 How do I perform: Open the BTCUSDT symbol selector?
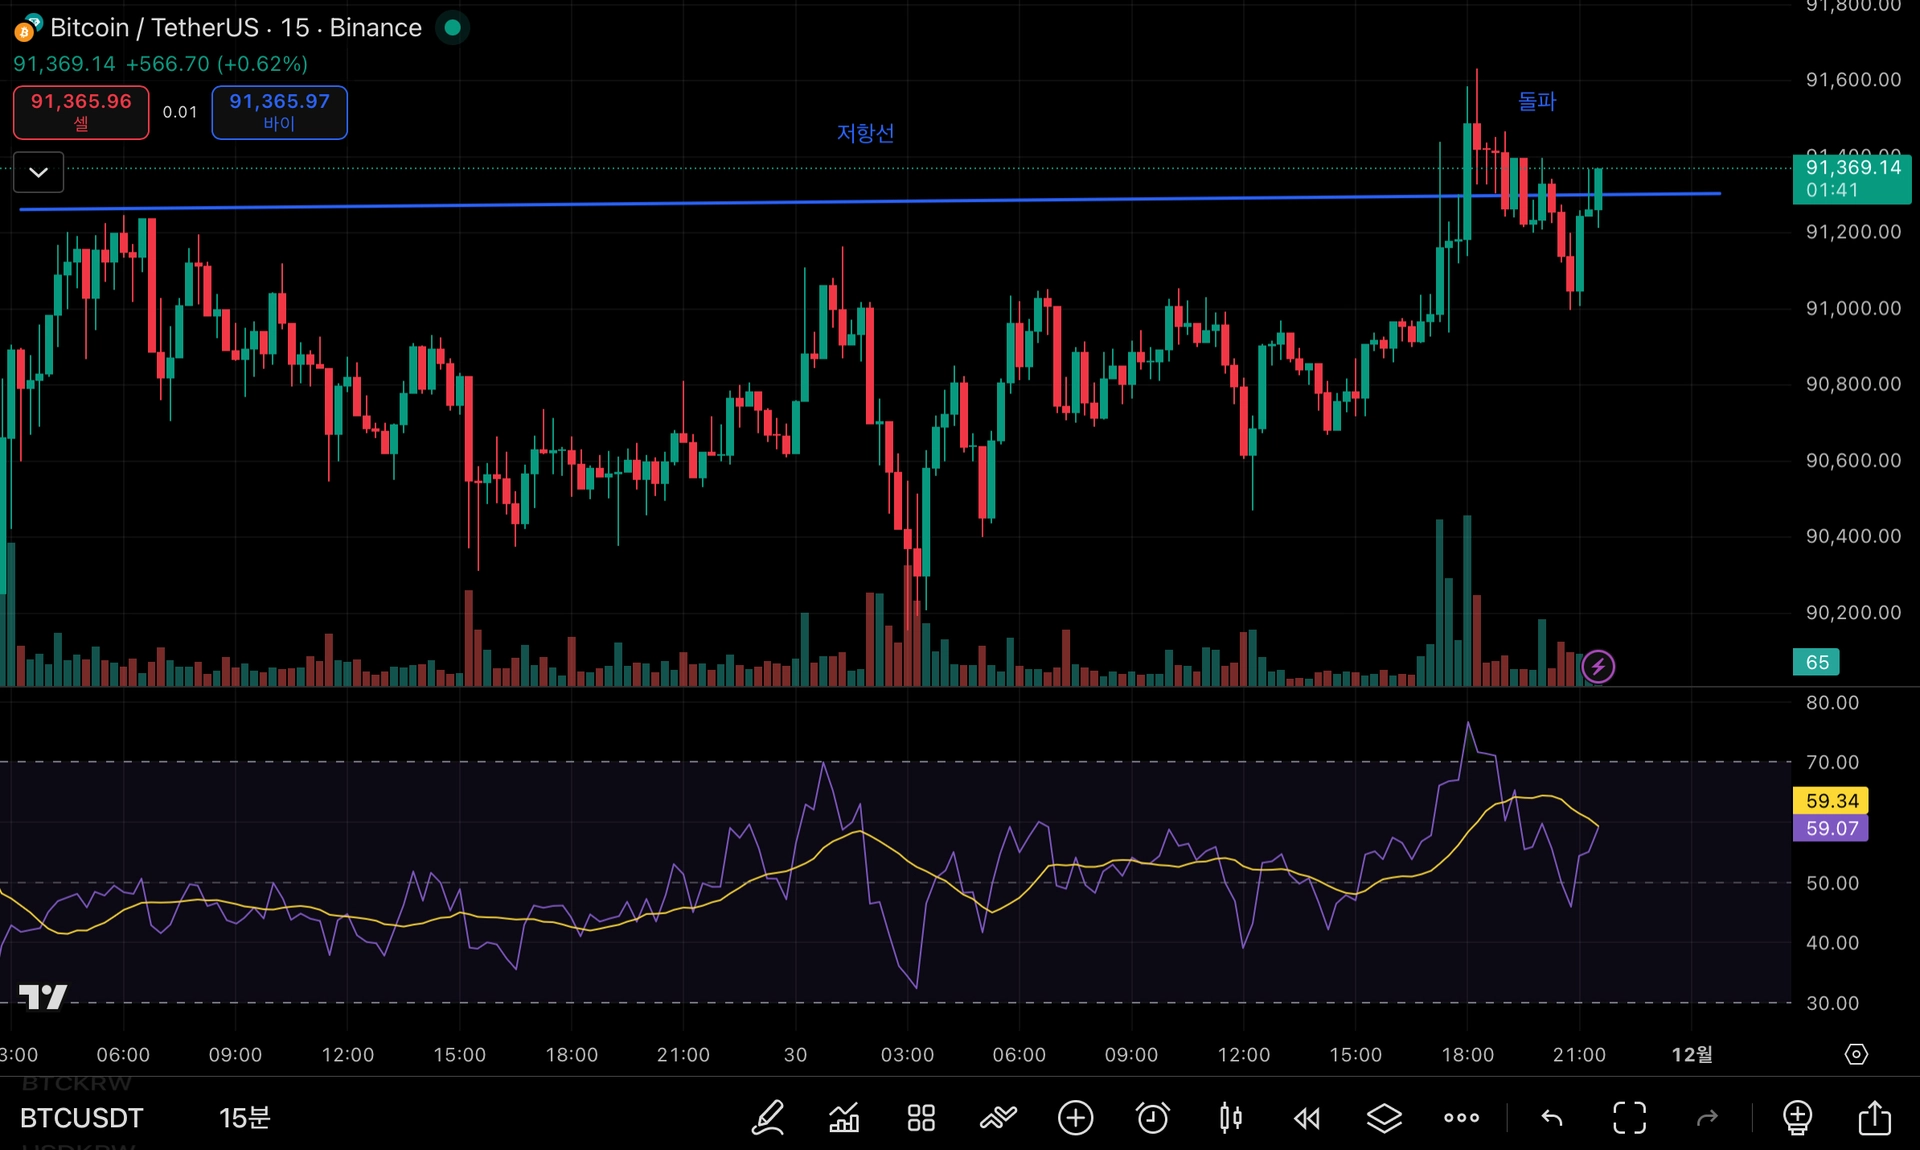[82, 1117]
